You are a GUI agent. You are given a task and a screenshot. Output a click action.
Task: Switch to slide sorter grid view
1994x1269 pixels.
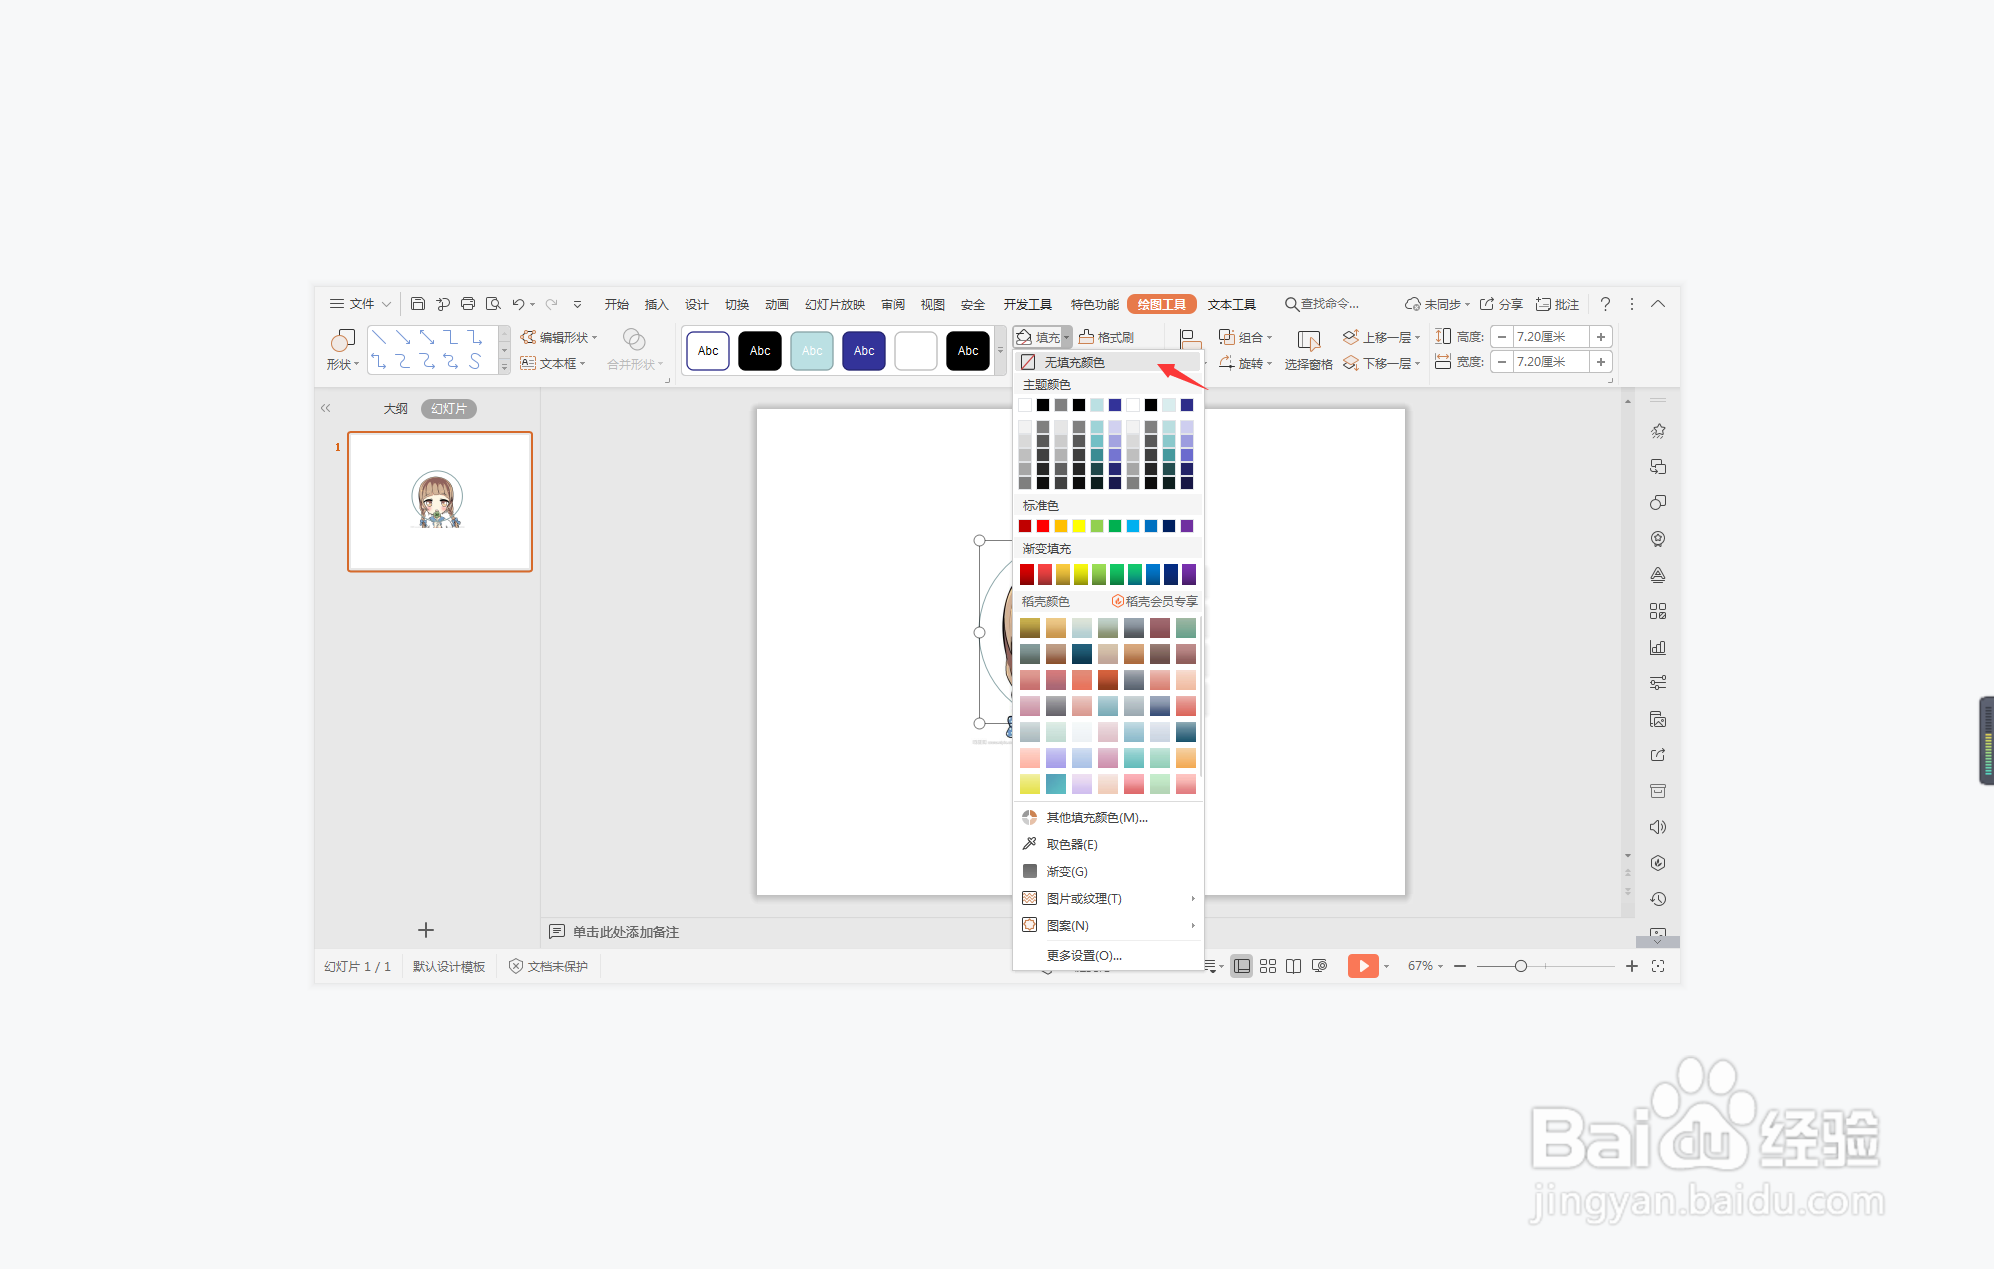coord(1268,966)
